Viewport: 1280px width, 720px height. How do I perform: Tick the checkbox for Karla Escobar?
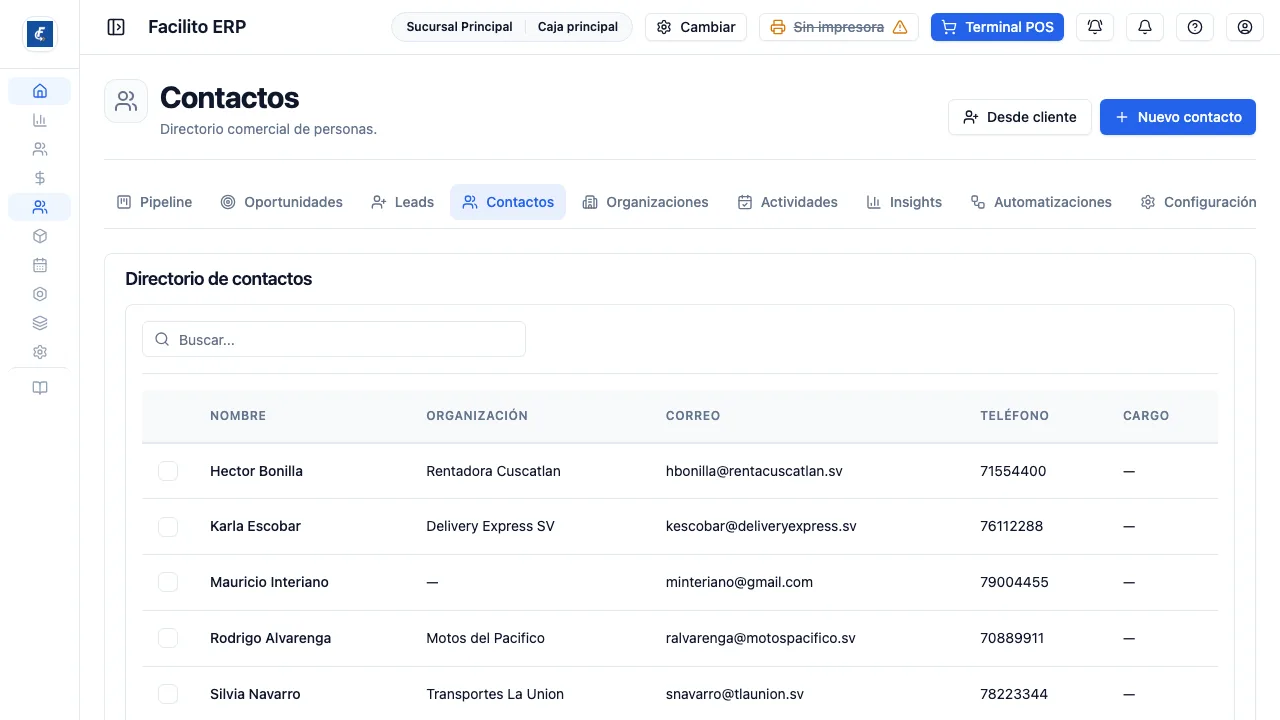pos(168,526)
